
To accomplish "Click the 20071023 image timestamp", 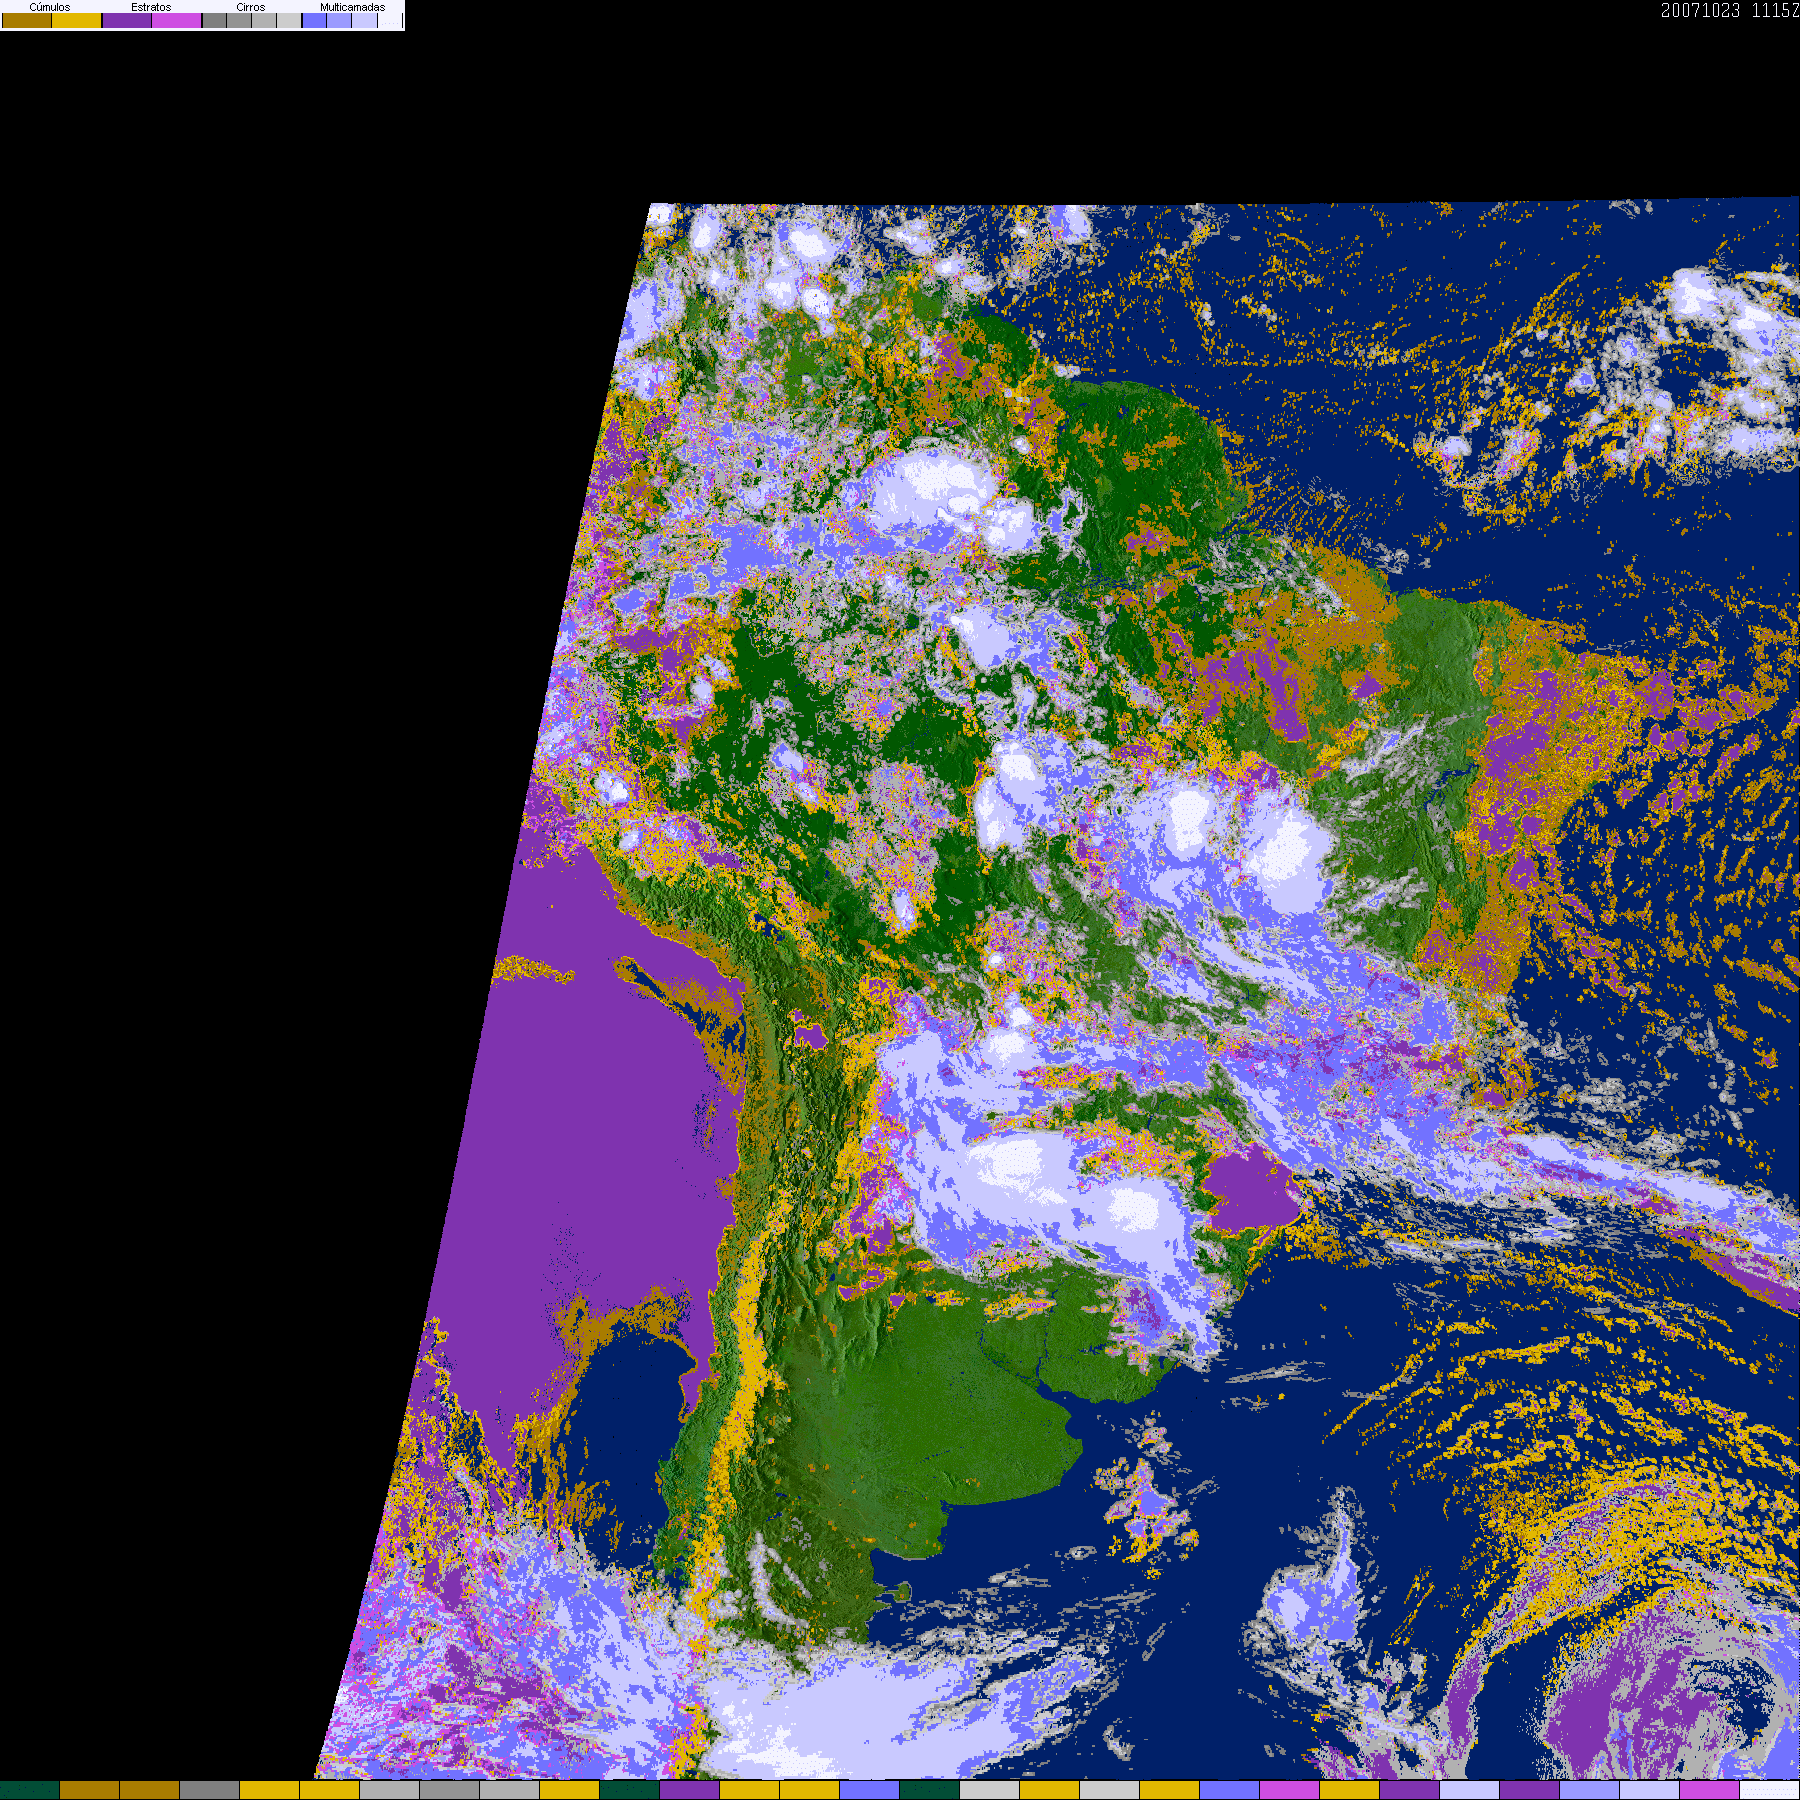I will pyautogui.click(x=1700, y=10).
